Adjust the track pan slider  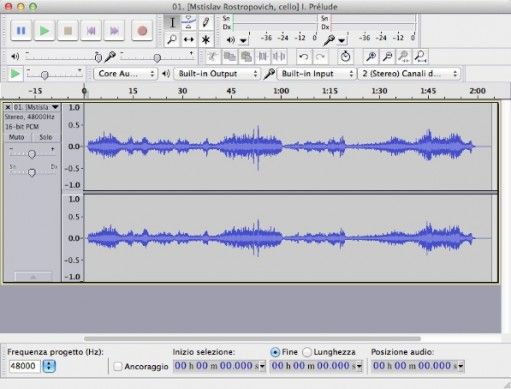tap(32, 172)
